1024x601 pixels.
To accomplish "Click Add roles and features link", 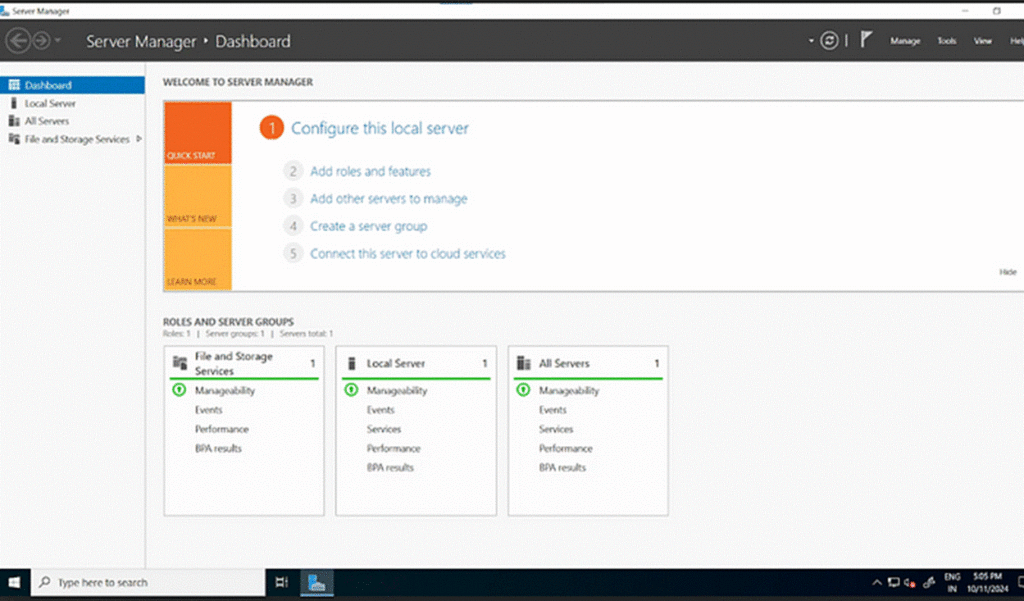I will pos(370,171).
